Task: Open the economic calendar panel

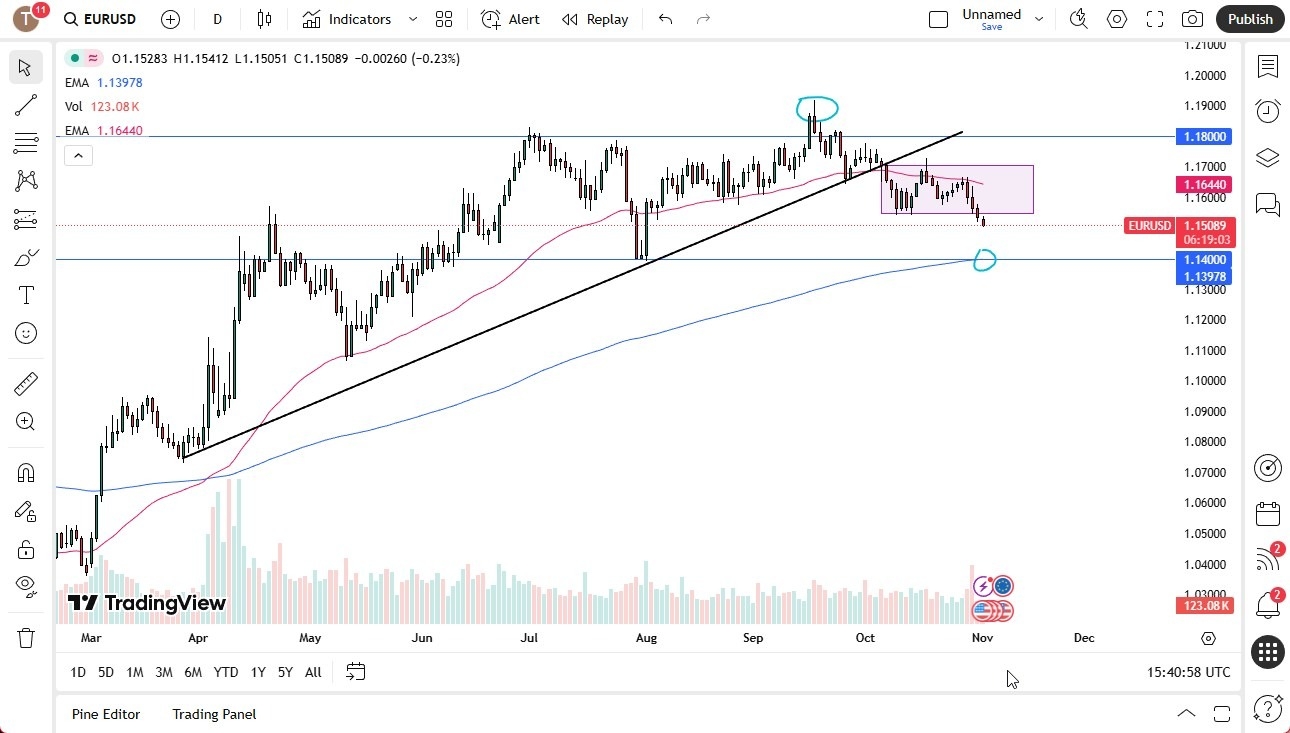Action: 1268,513
